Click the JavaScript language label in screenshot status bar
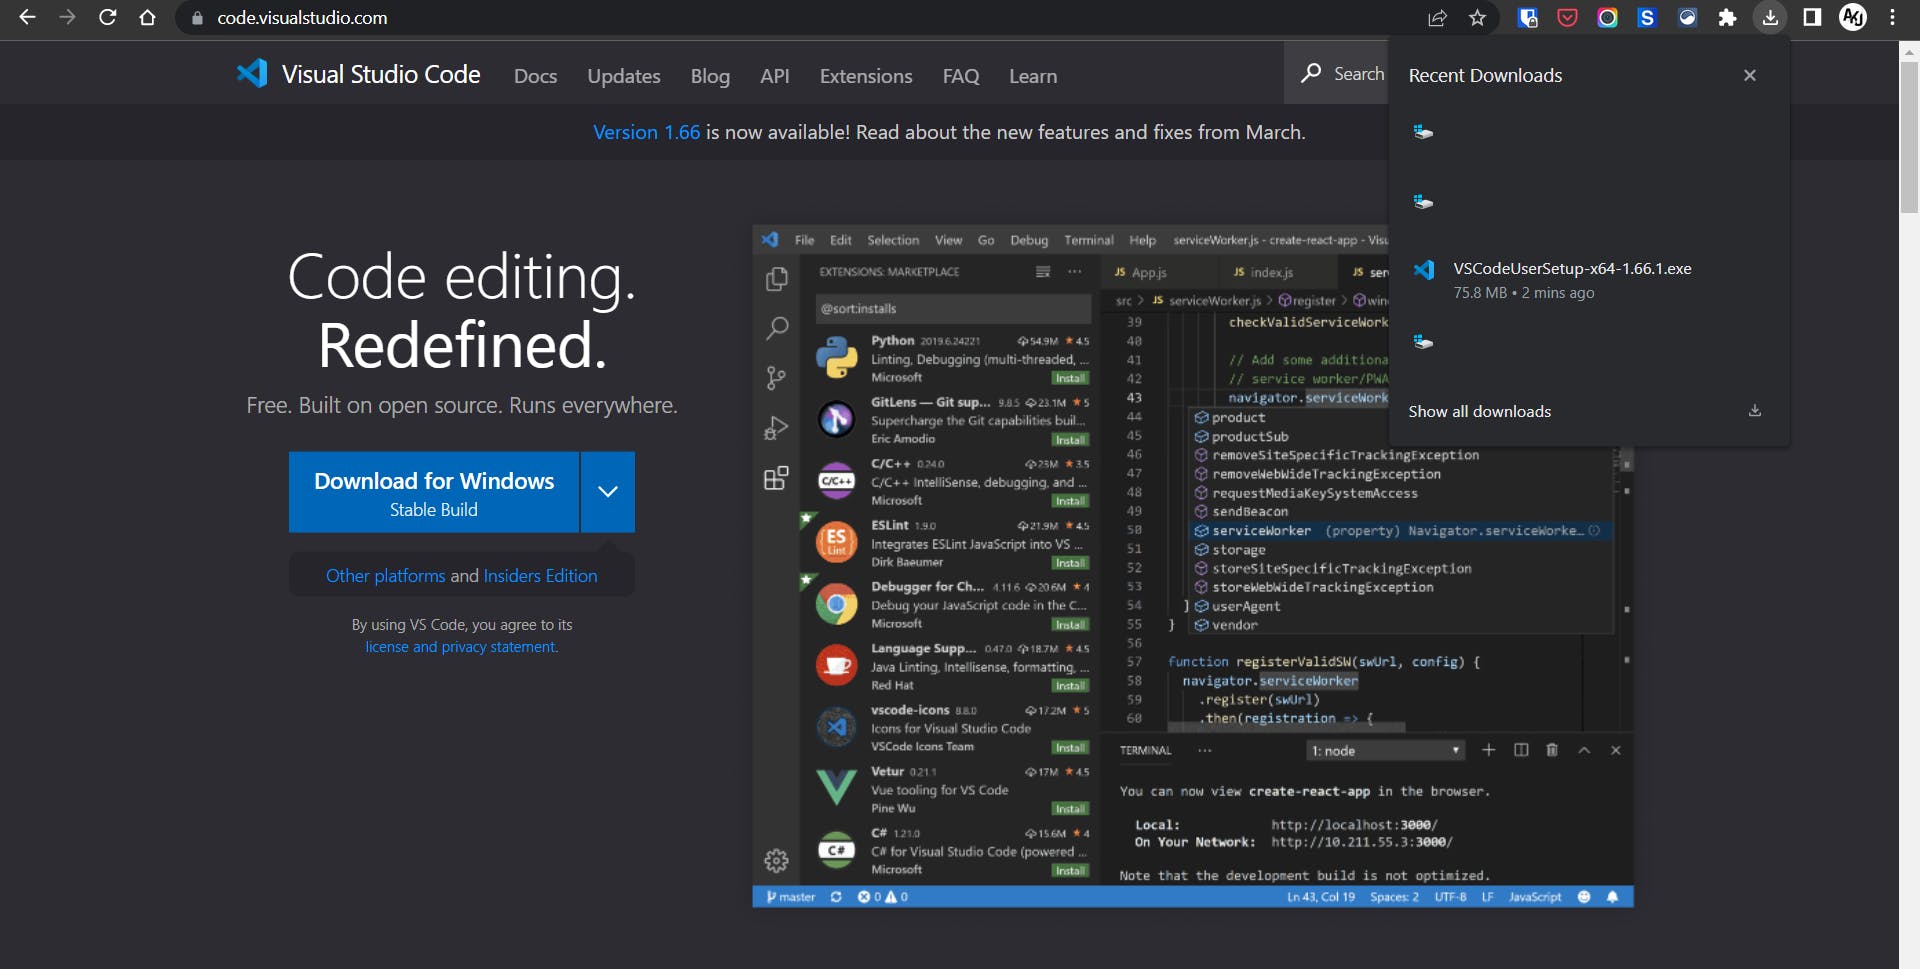The image size is (1920, 969). [1535, 897]
